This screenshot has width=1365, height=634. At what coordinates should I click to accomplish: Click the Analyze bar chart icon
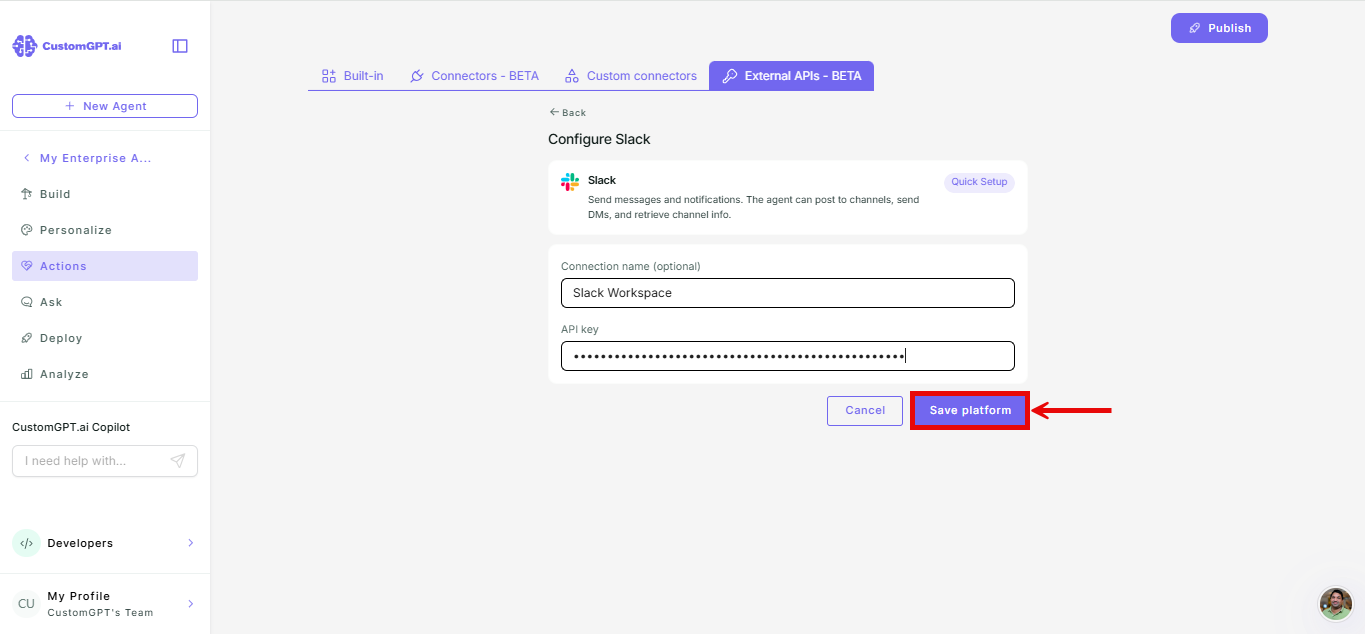point(27,374)
